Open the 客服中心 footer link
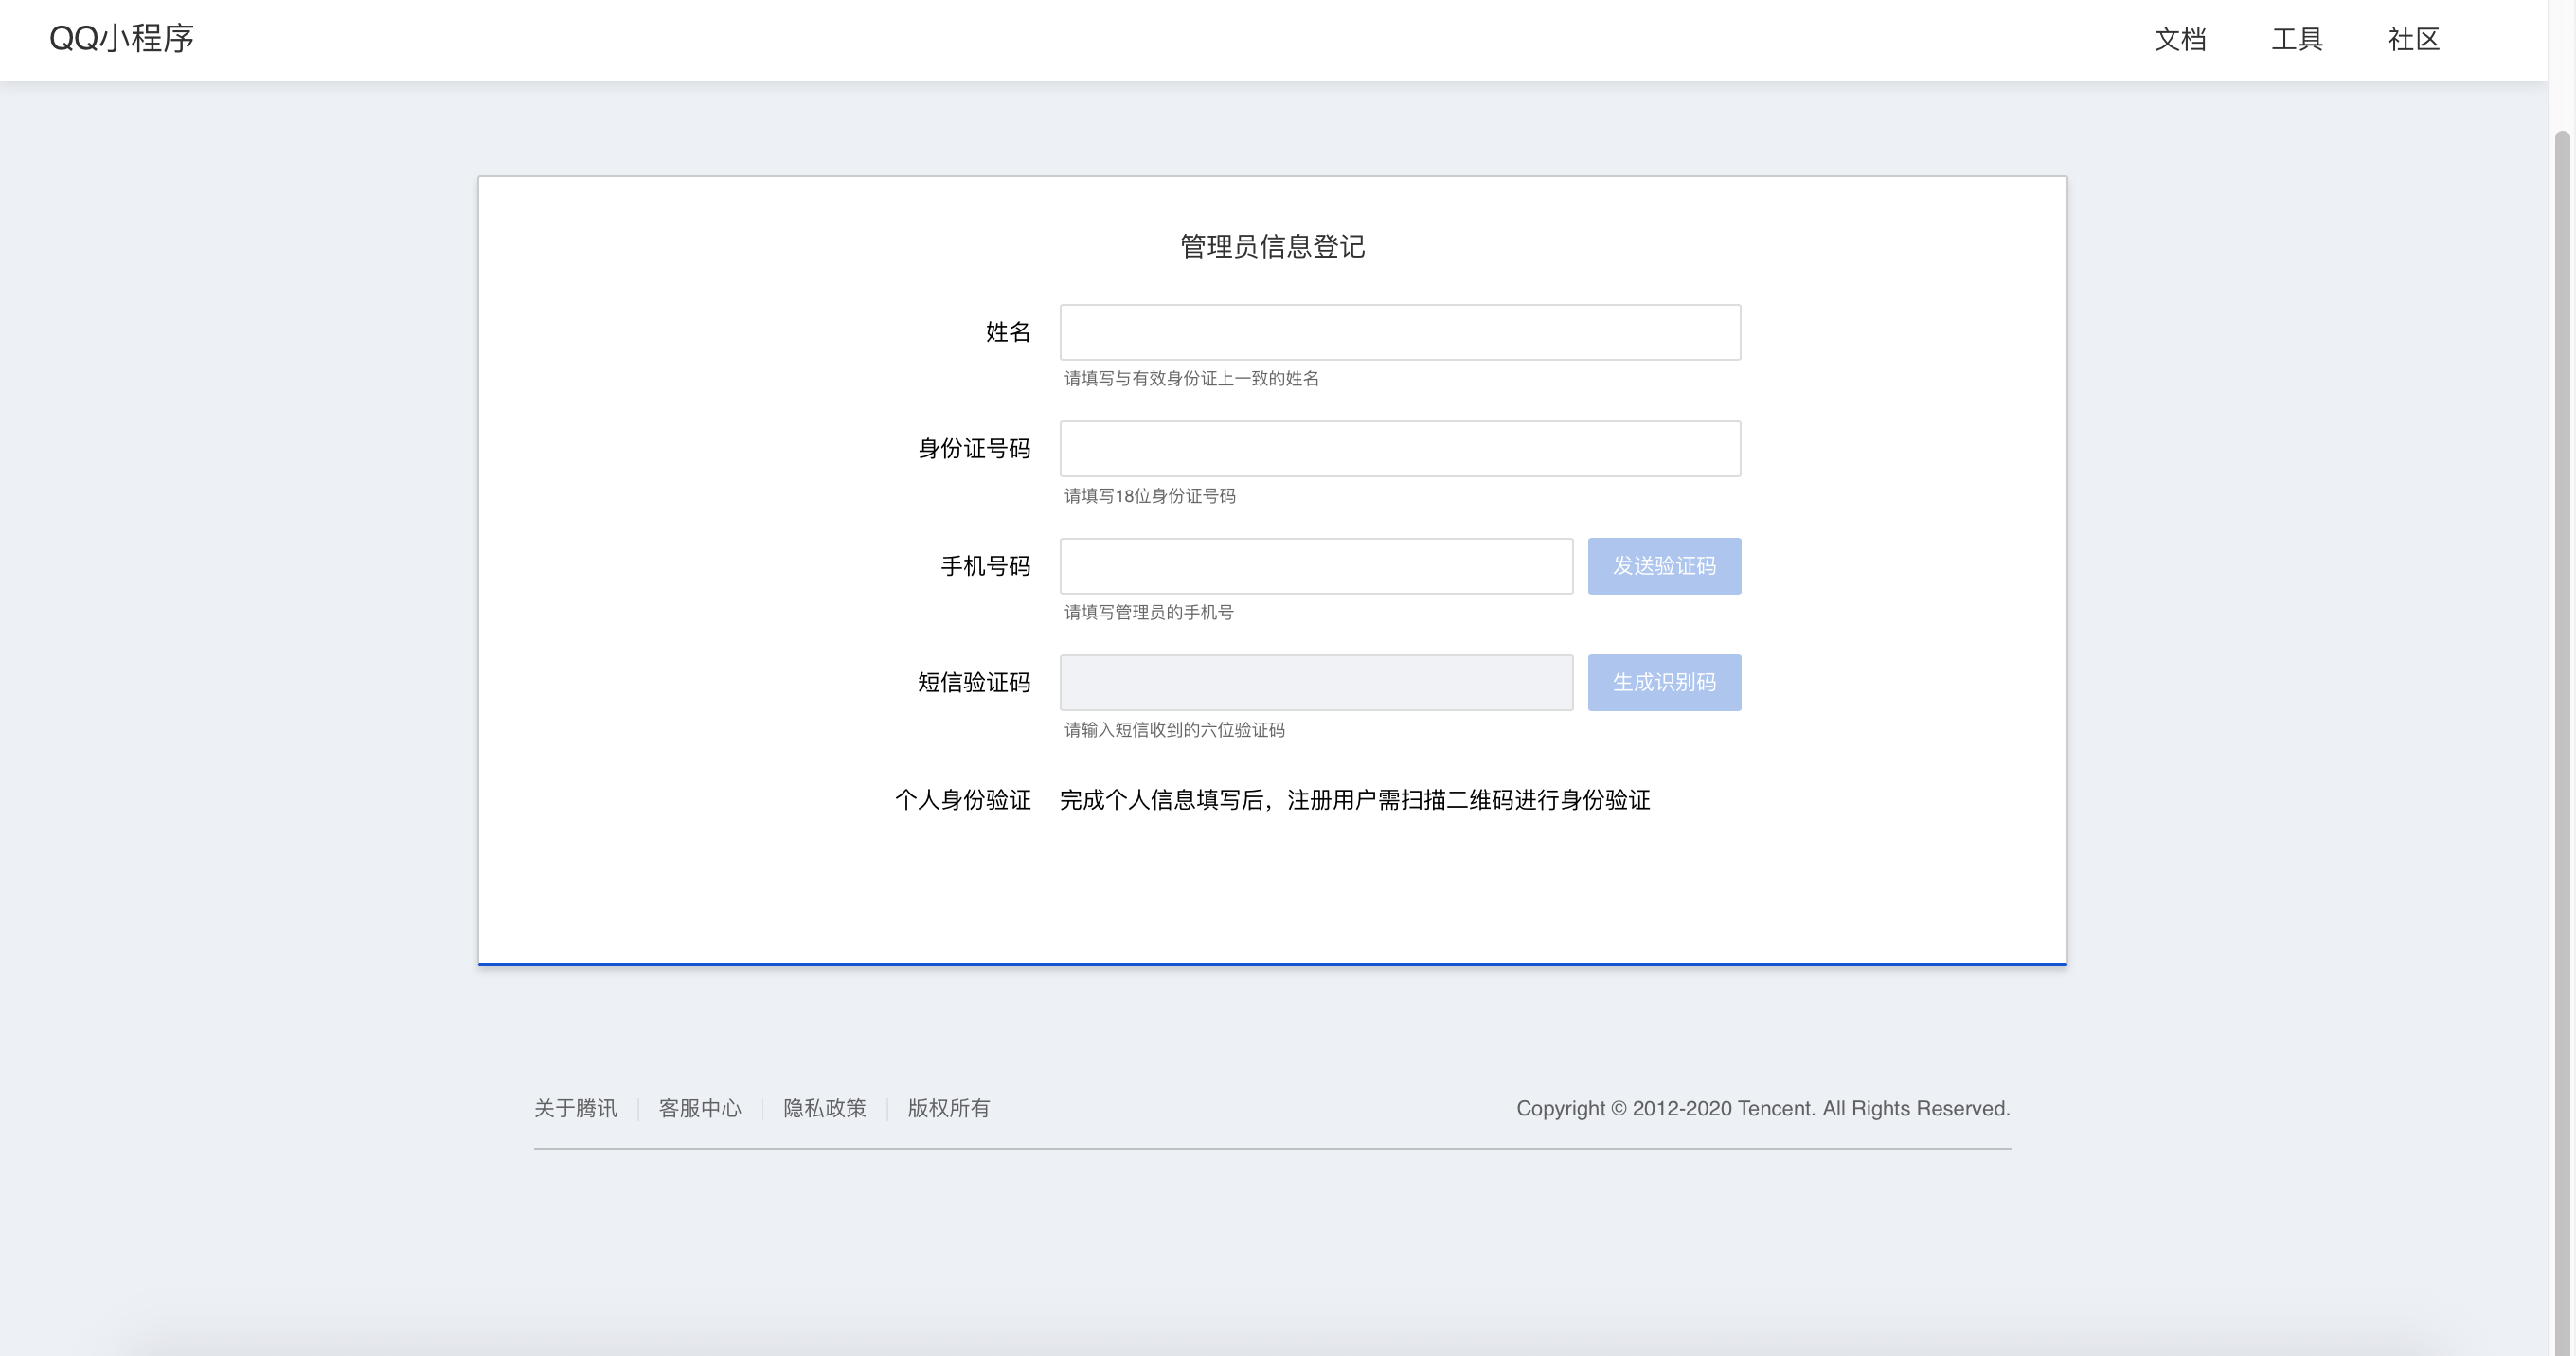 coord(700,1108)
